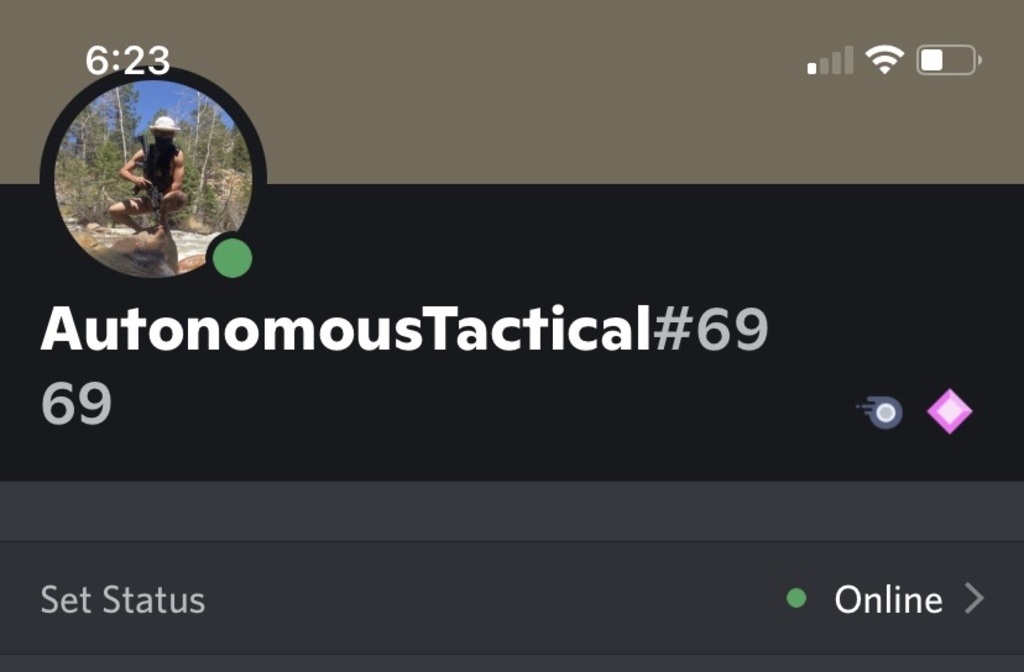Tap the partially visible row below Set Status
This screenshot has width=1024, height=672.
pyautogui.click(x=512, y=664)
